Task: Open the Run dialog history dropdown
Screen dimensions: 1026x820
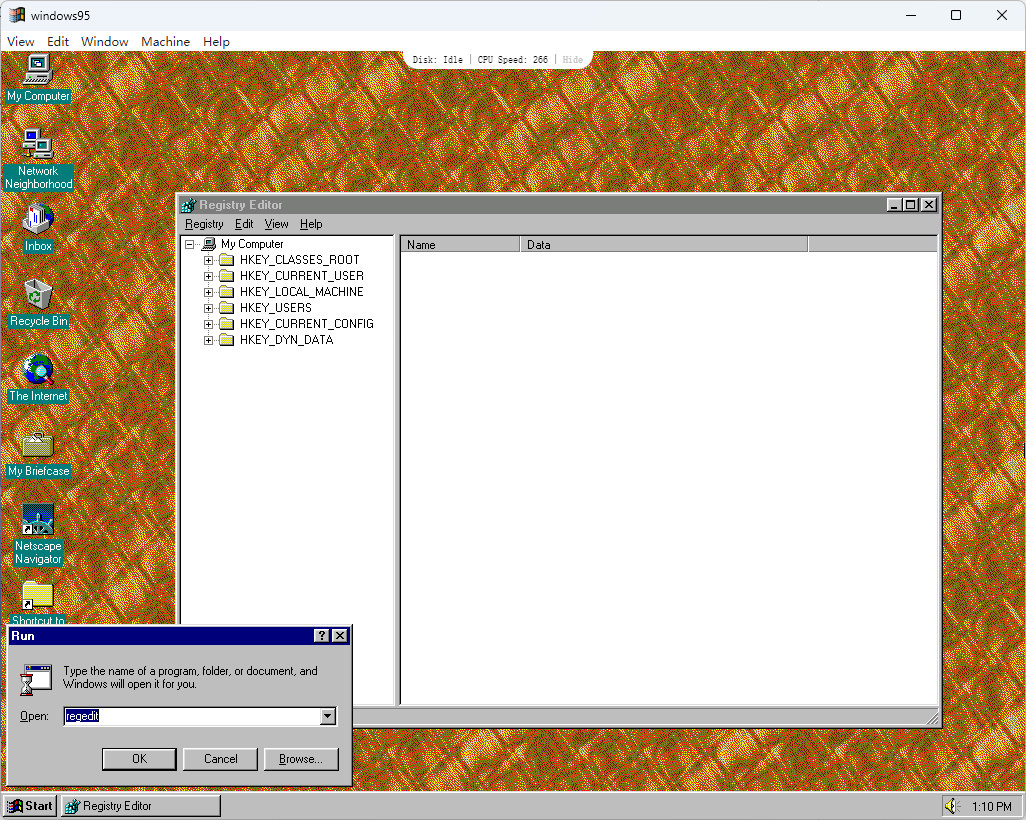Action: (x=328, y=716)
